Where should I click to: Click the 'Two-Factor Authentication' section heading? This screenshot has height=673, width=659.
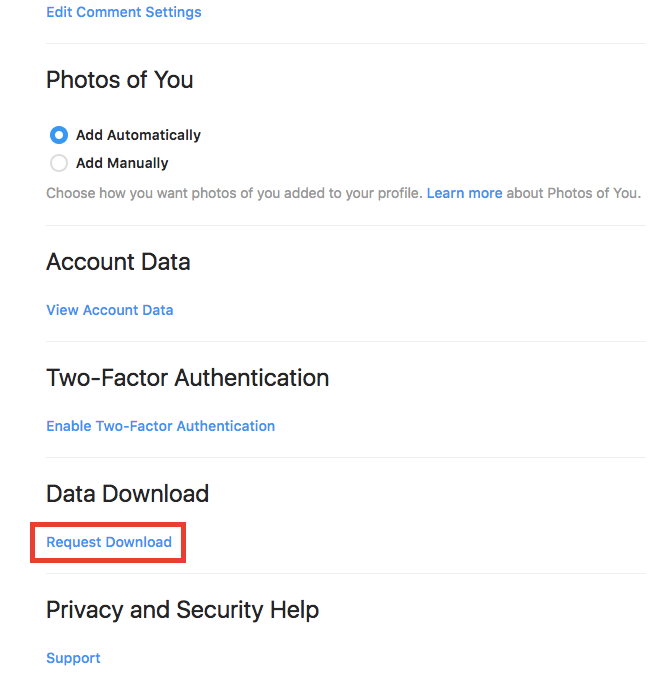(x=187, y=378)
